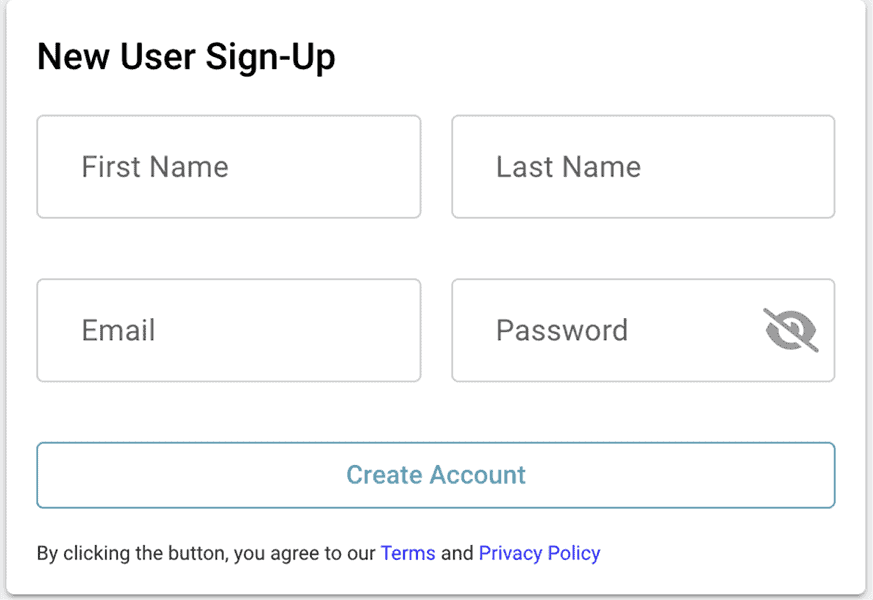Click the 'Email' placeholder text

tap(118, 331)
